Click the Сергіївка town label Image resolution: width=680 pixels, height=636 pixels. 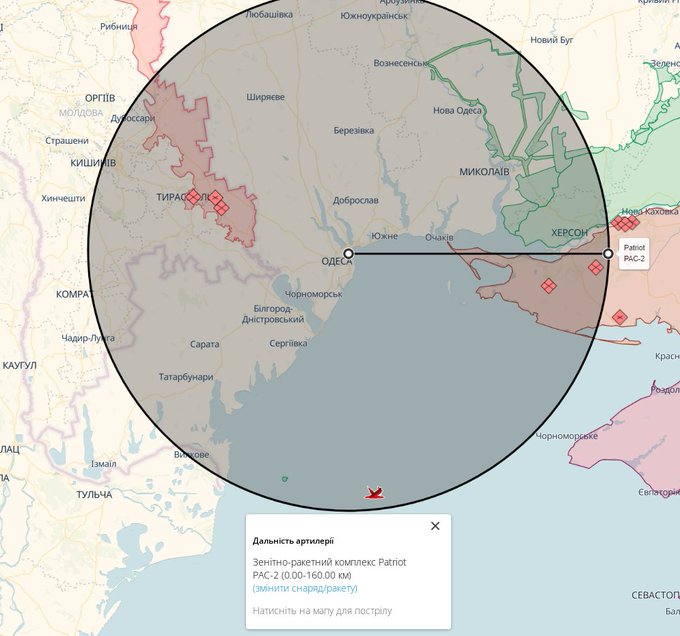coord(288,343)
